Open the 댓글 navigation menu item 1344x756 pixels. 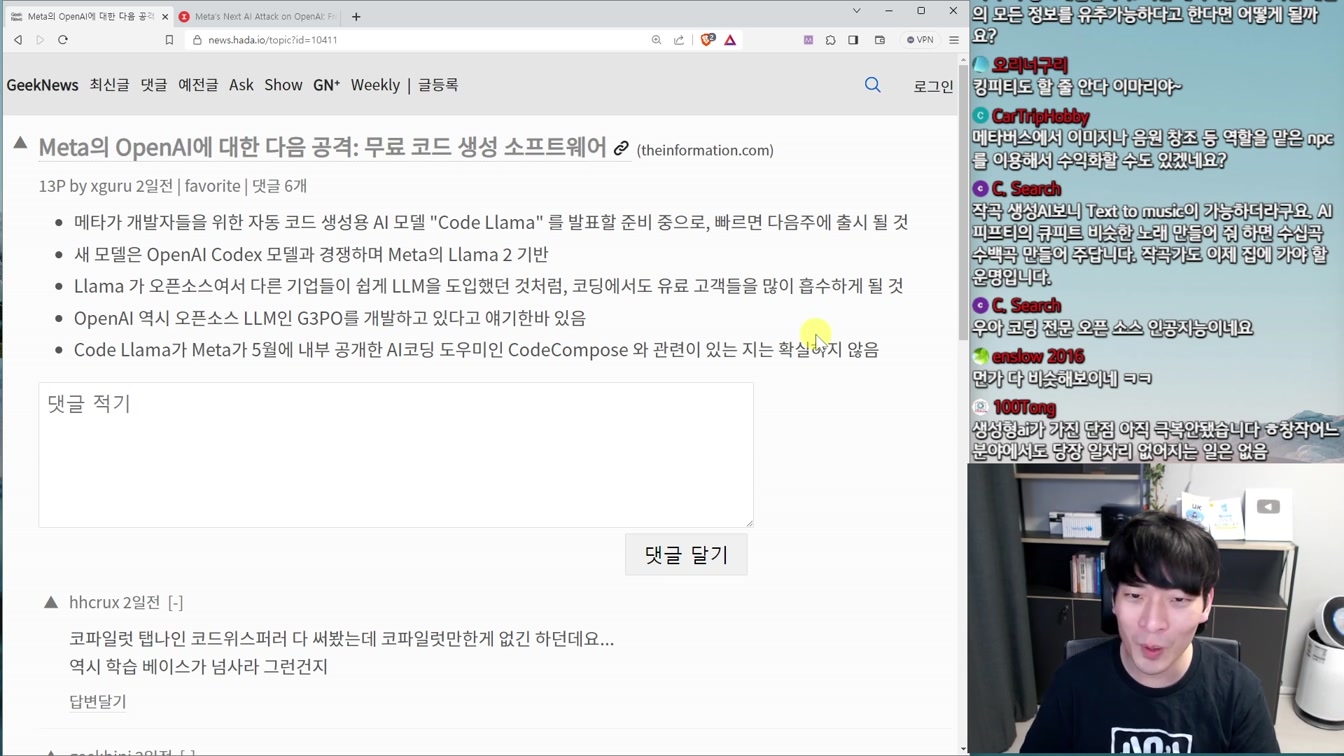click(154, 85)
